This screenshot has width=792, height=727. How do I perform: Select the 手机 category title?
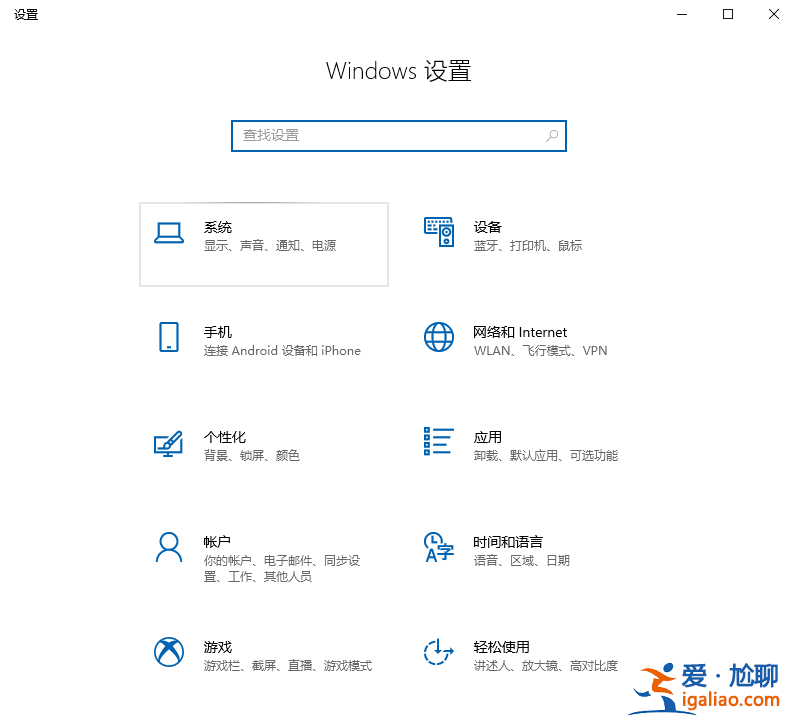(218, 332)
